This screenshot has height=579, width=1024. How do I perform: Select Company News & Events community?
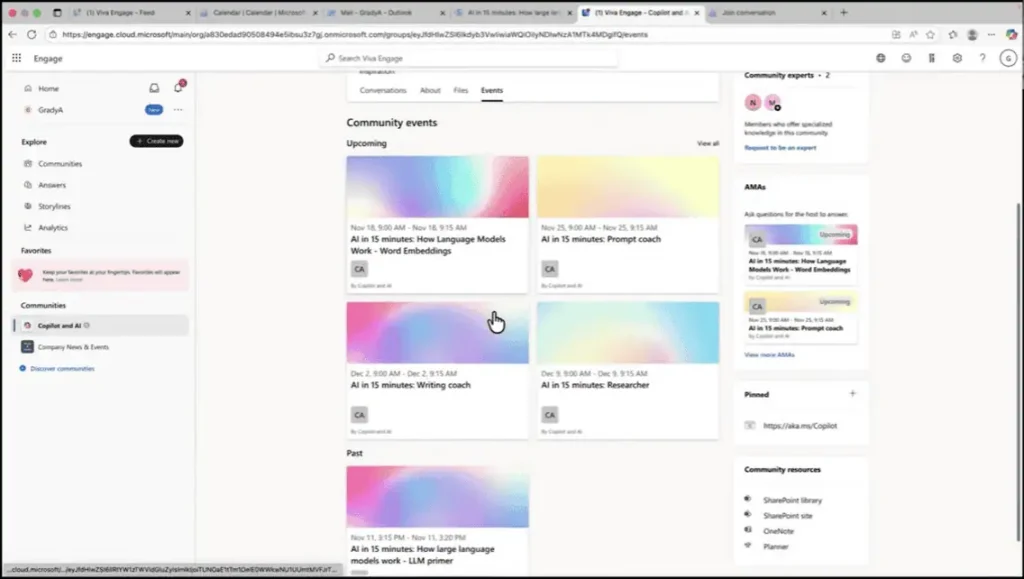(x=101, y=347)
